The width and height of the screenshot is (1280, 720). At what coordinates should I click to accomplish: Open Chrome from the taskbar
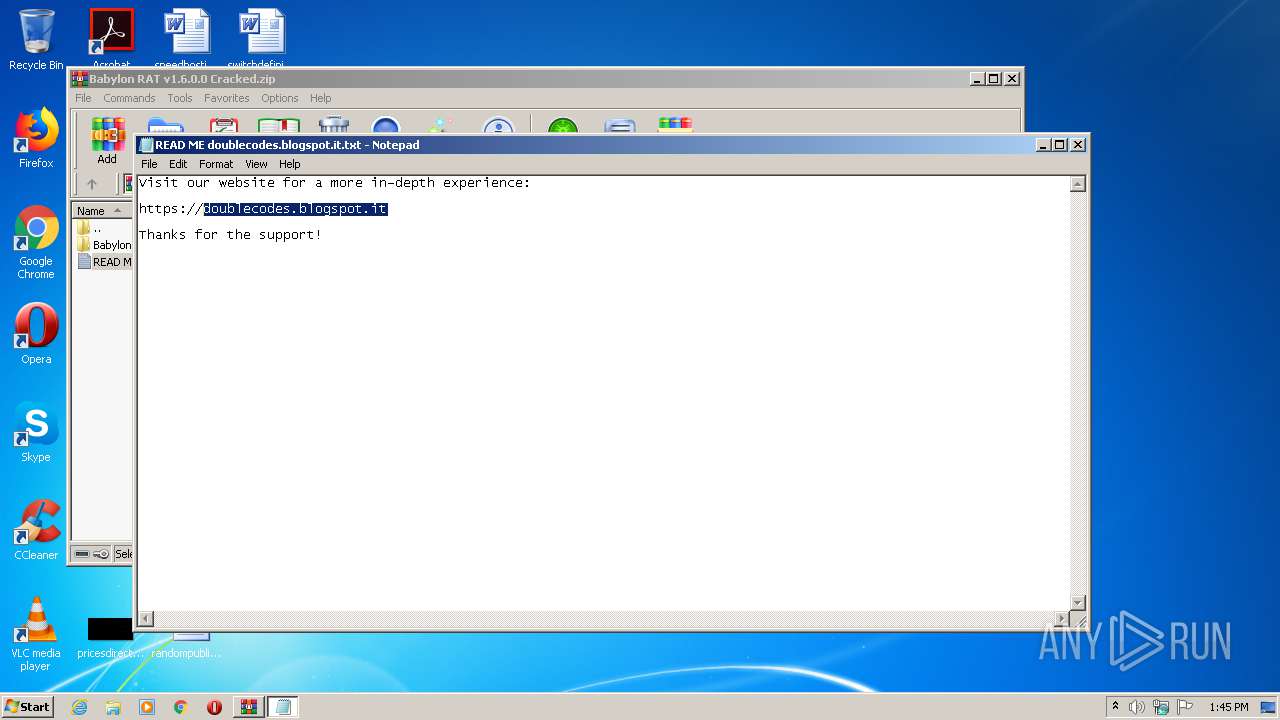pyautogui.click(x=180, y=707)
